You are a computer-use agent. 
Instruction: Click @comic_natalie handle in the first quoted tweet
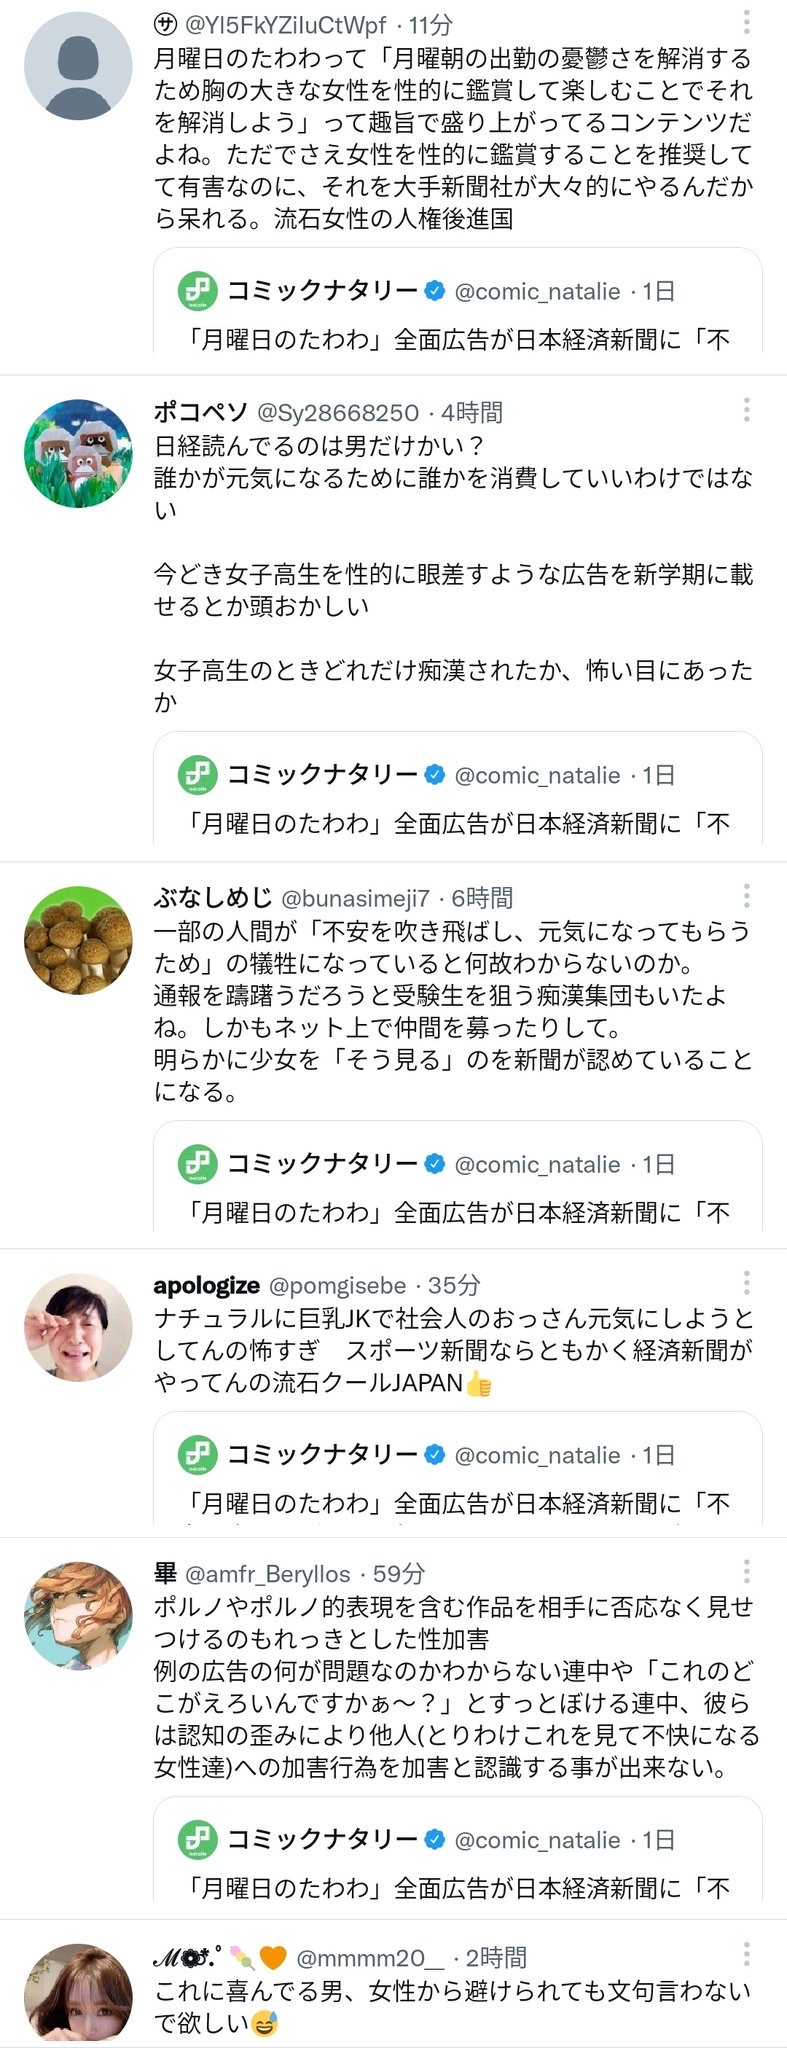537,291
